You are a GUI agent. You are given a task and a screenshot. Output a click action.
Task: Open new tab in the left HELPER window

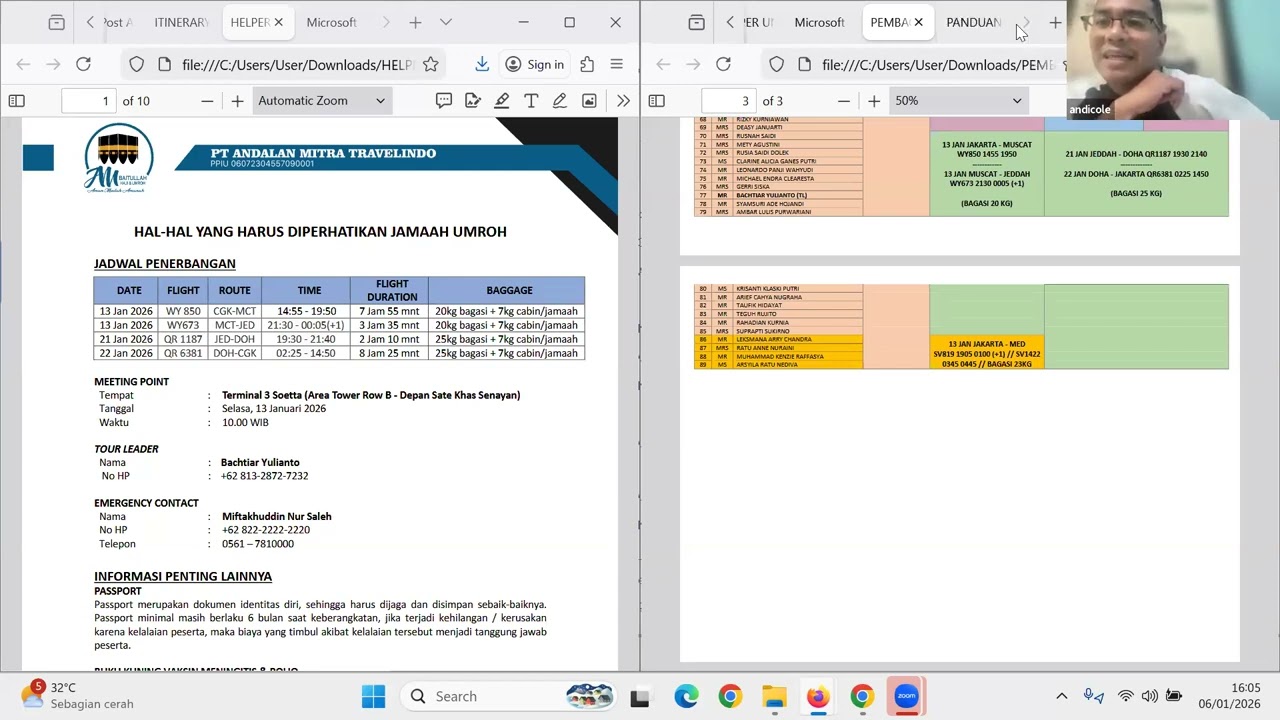tap(415, 22)
